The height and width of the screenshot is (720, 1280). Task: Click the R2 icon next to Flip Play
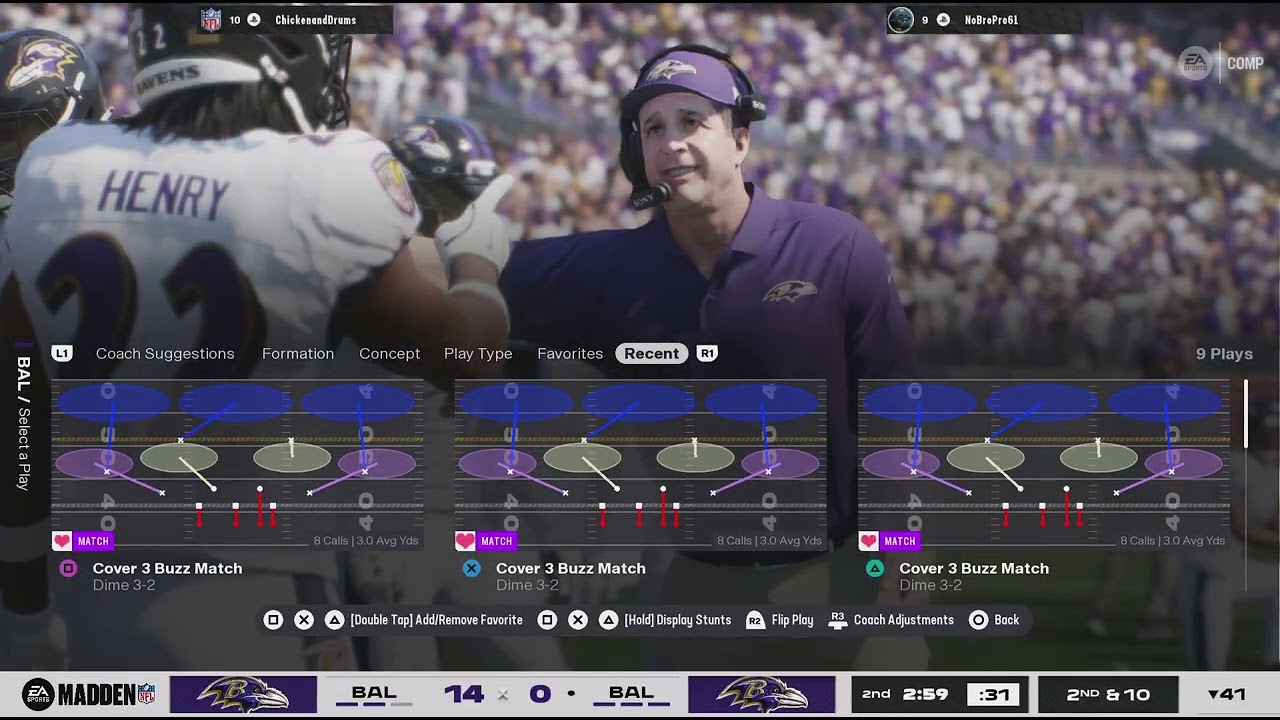755,620
